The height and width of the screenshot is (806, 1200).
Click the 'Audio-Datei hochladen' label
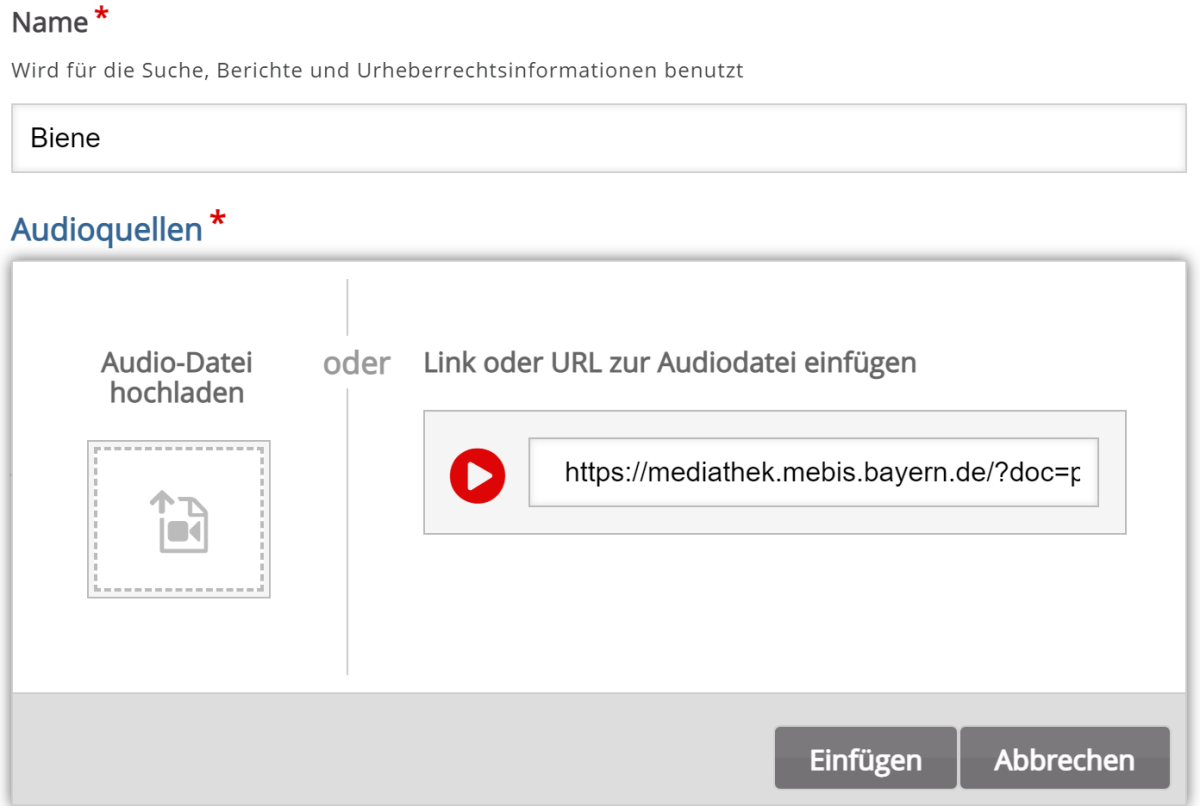pyautogui.click(x=177, y=377)
